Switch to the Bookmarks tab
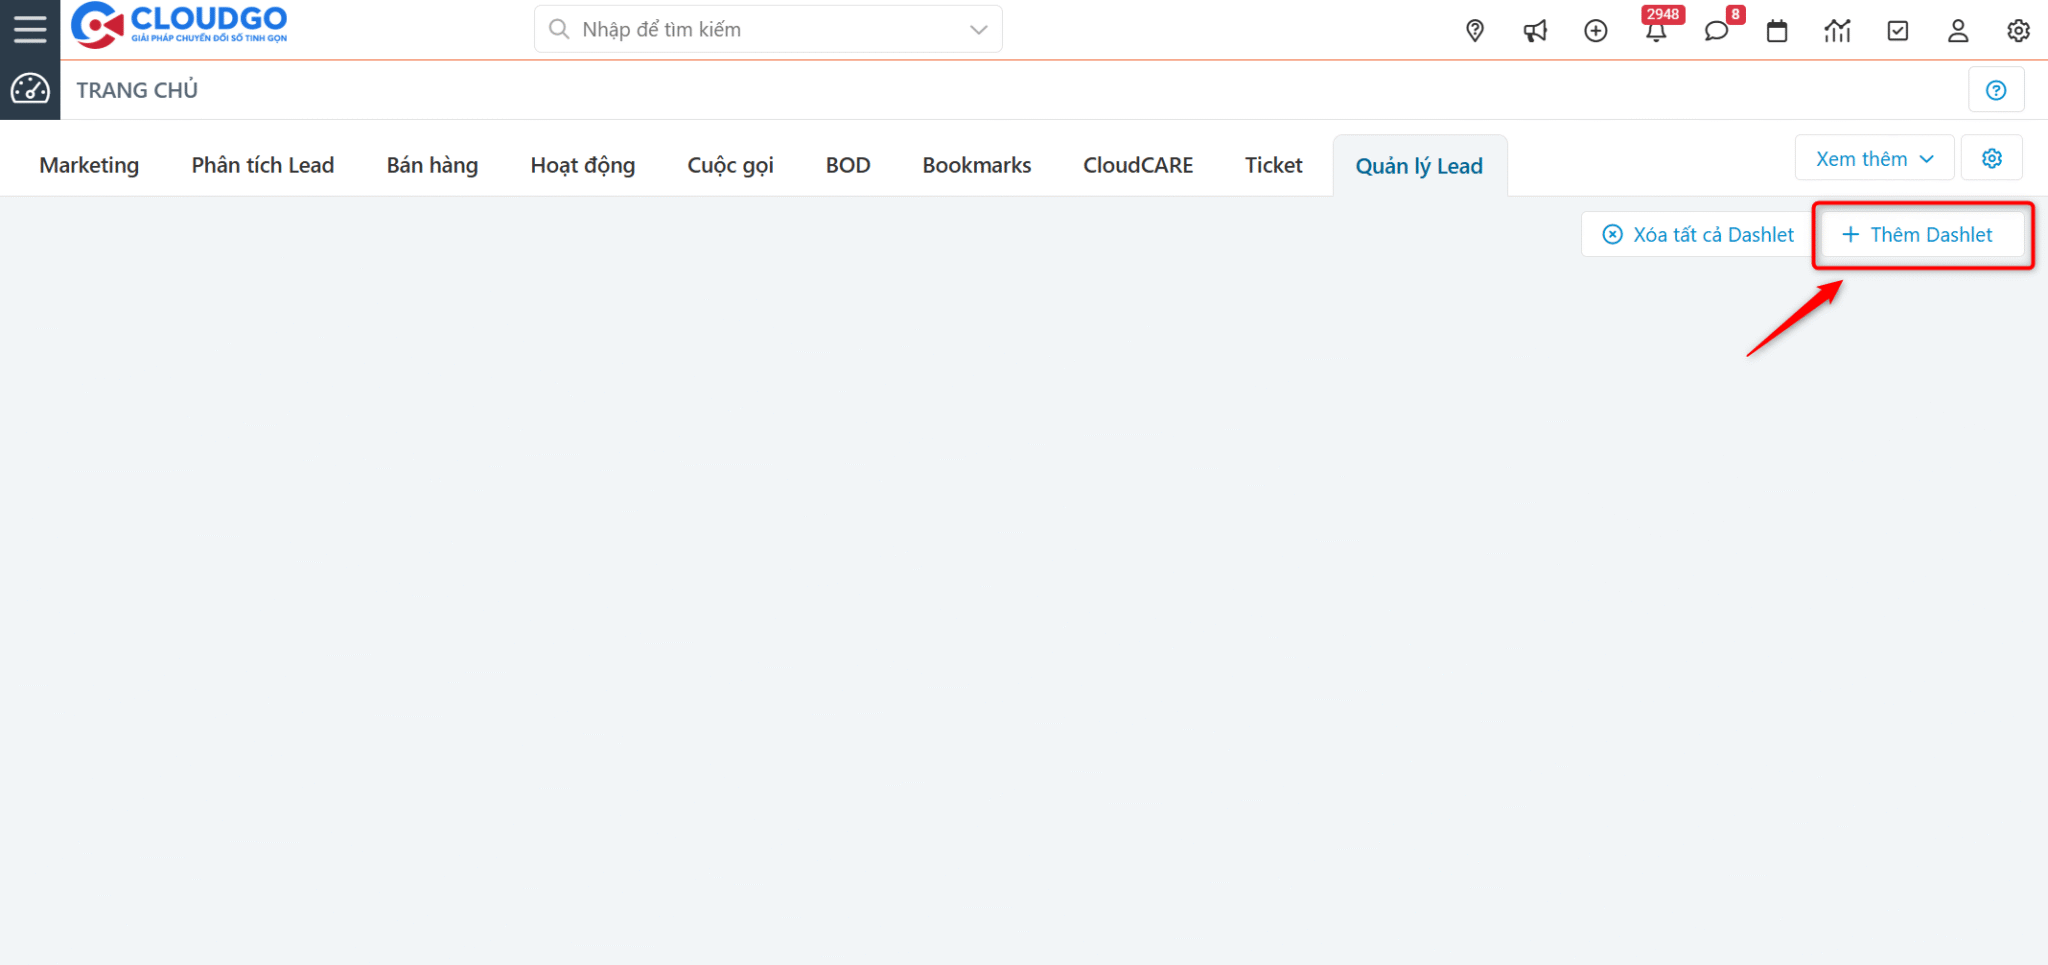The height and width of the screenshot is (965, 2048). [x=977, y=165]
